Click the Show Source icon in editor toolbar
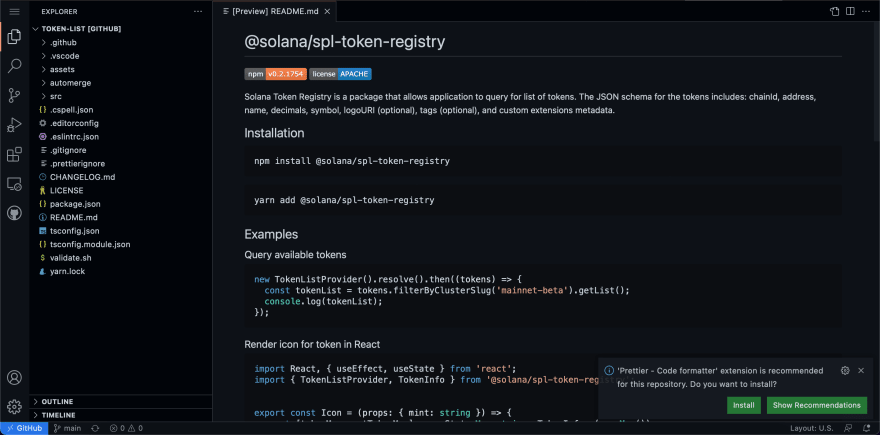880x435 pixels. (835, 11)
